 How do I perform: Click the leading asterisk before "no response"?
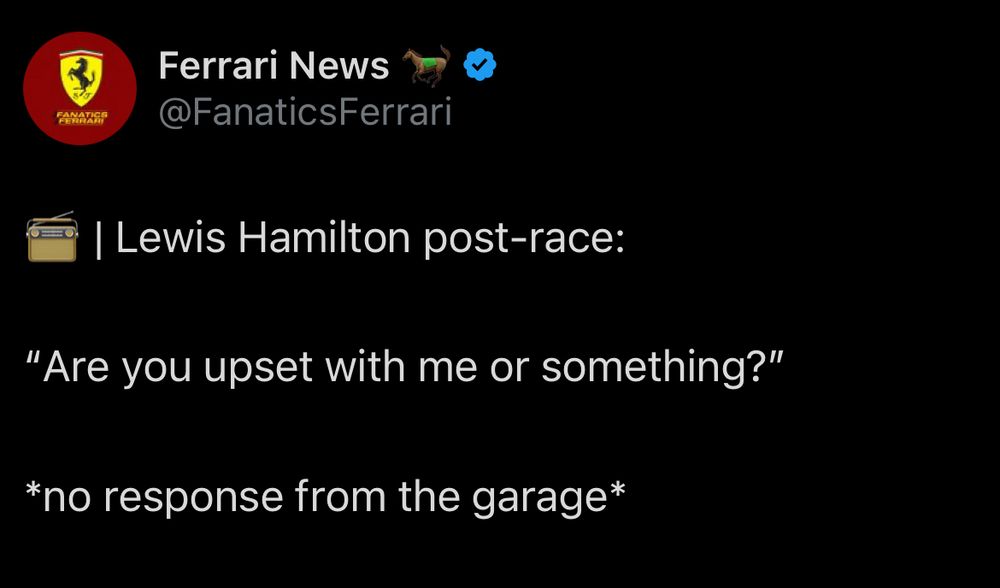[x=33, y=490]
